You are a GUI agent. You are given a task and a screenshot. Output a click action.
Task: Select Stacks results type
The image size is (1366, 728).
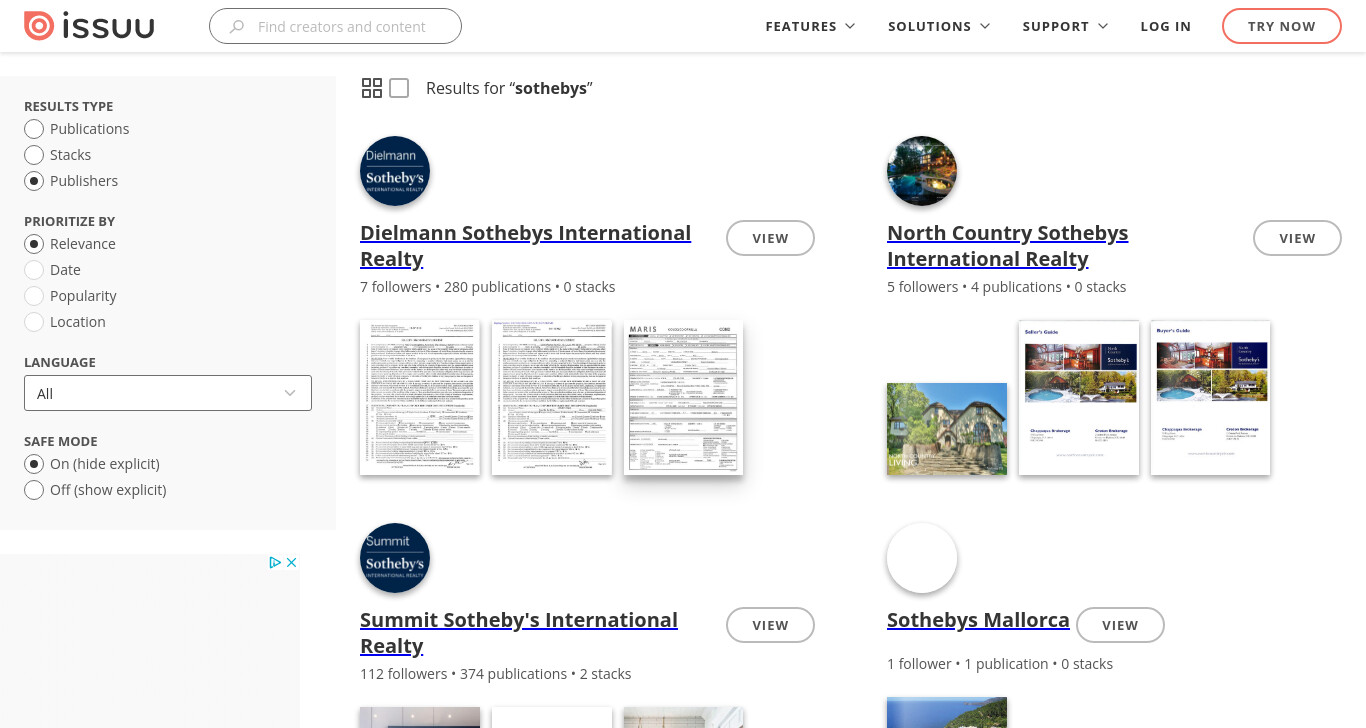[34, 155]
